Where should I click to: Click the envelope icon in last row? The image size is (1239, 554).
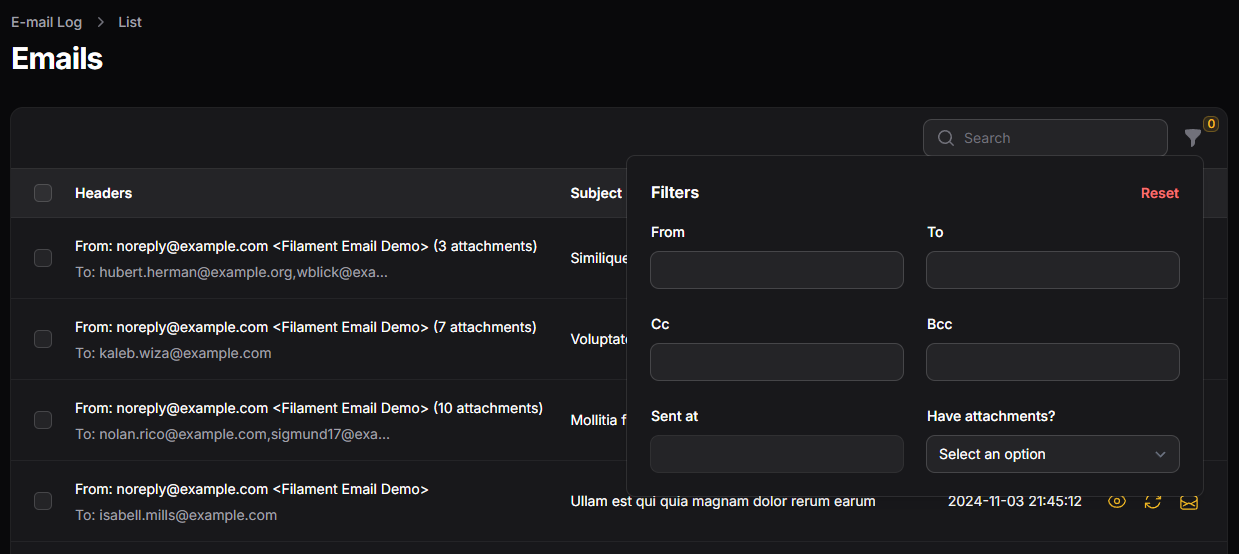click(1189, 501)
